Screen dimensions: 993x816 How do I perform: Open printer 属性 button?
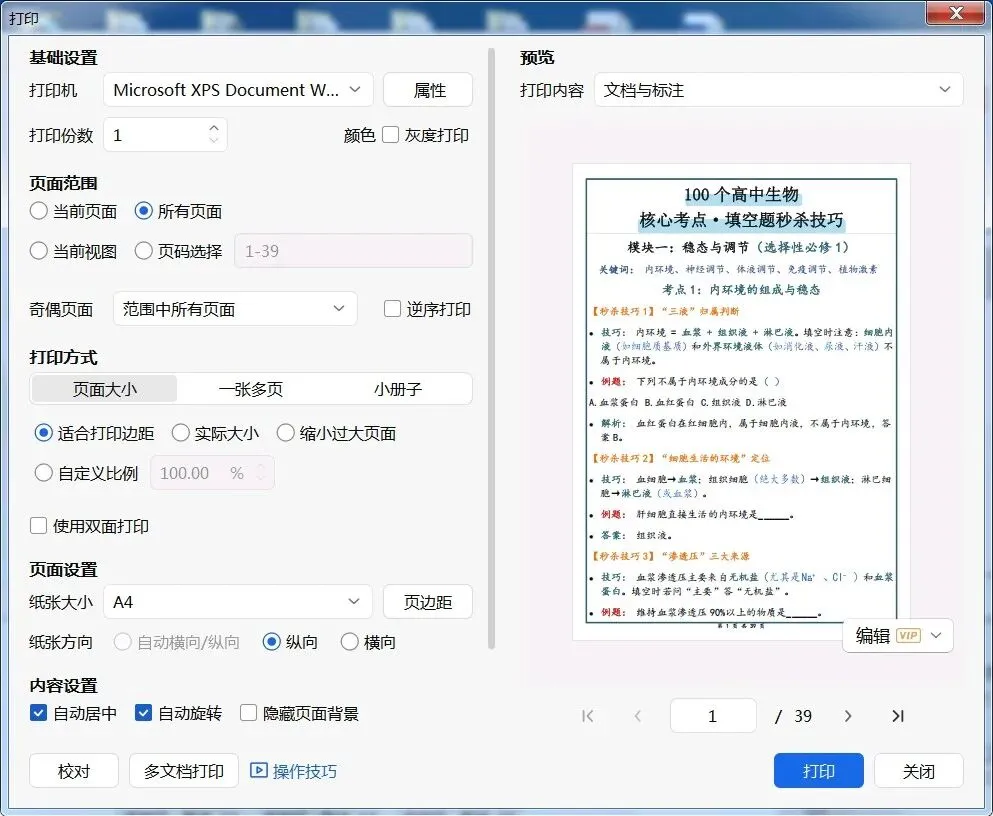click(x=428, y=90)
